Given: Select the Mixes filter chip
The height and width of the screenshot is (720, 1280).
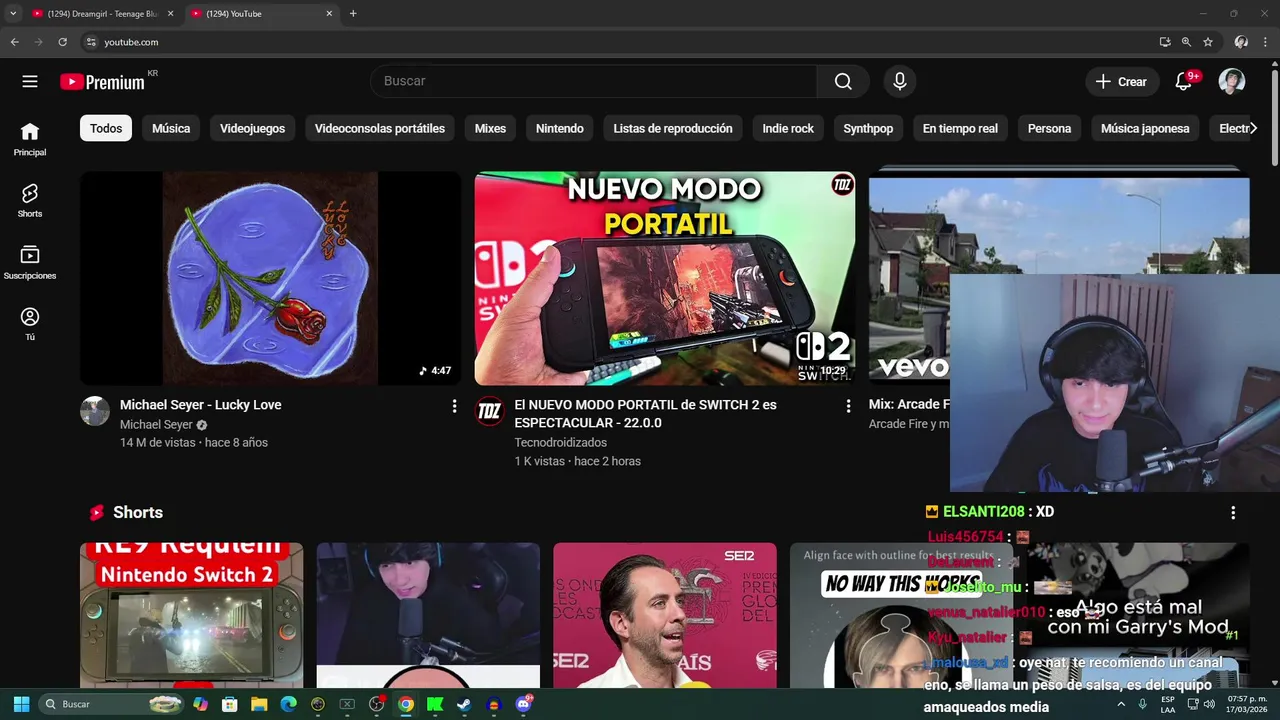Looking at the screenshot, I should pos(490,128).
